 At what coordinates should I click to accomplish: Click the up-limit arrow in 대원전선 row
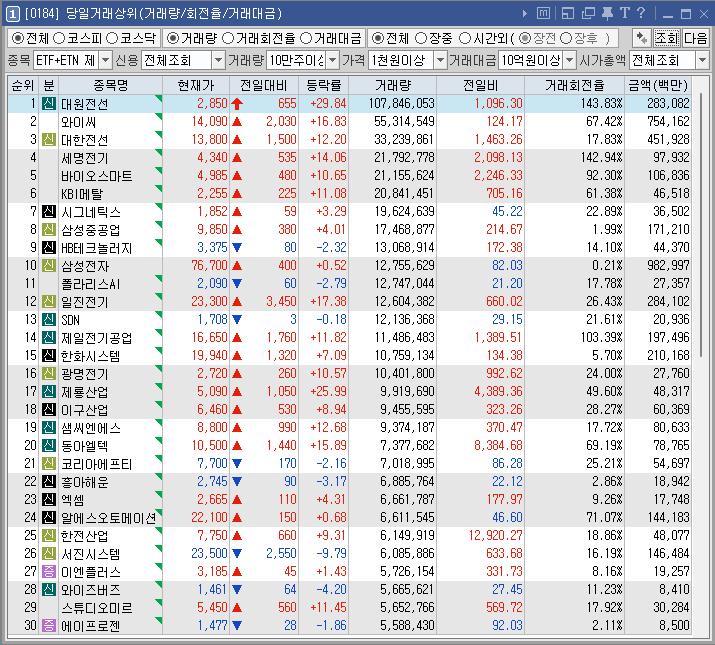[x=237, y=104]
